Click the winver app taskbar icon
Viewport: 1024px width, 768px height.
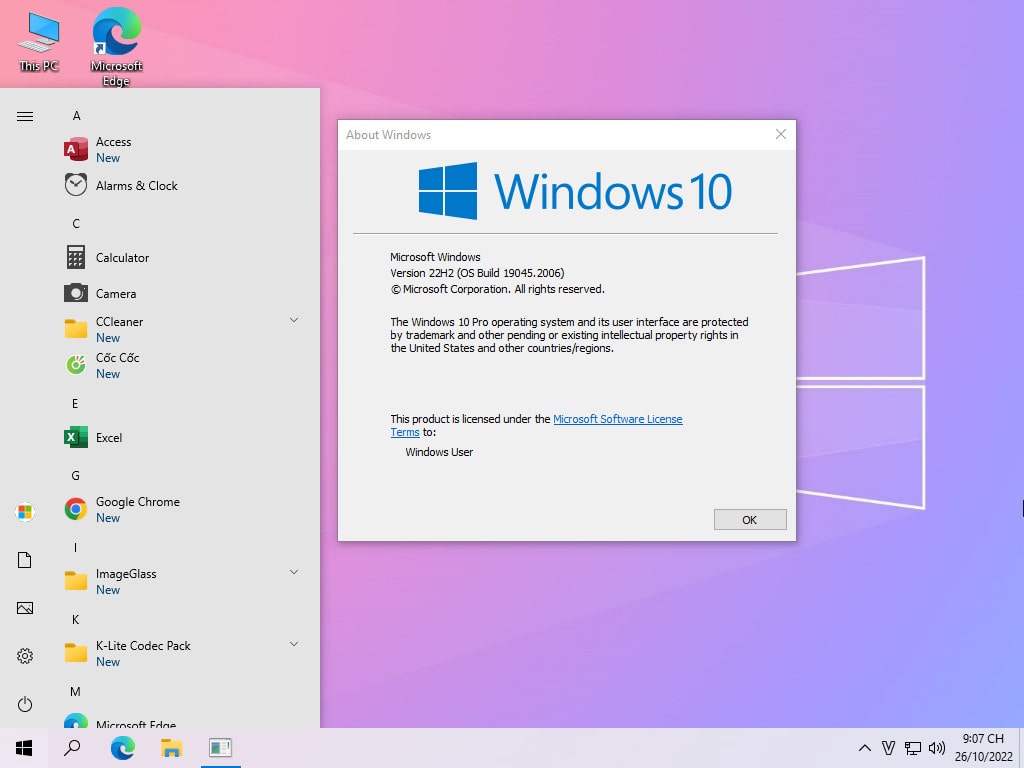pos(221,748)
